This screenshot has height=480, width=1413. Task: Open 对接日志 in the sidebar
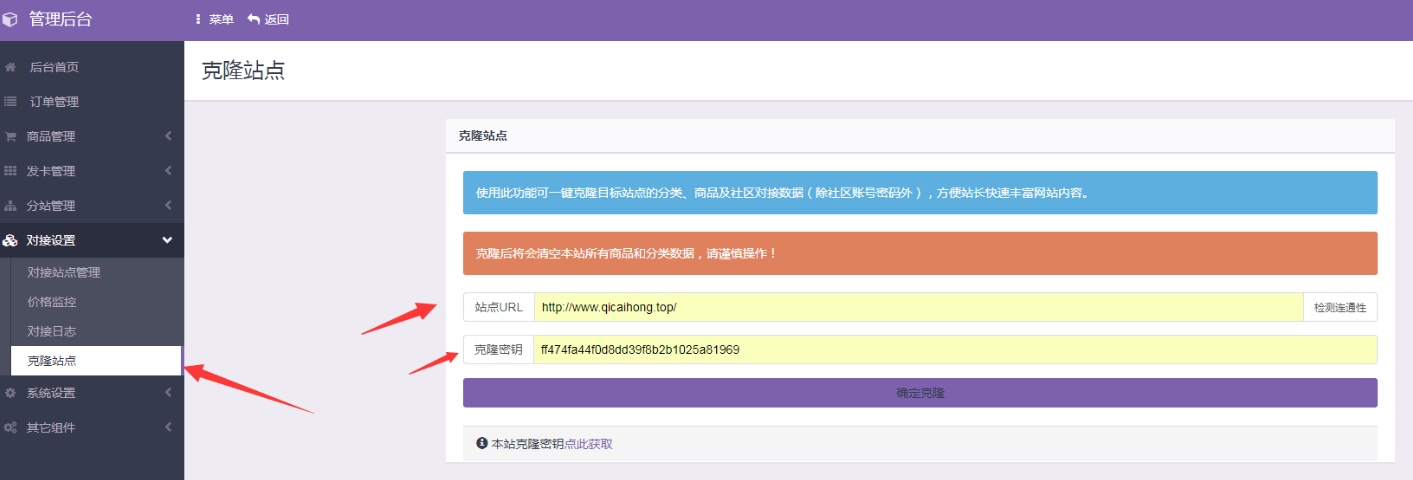tap(52, 331)
